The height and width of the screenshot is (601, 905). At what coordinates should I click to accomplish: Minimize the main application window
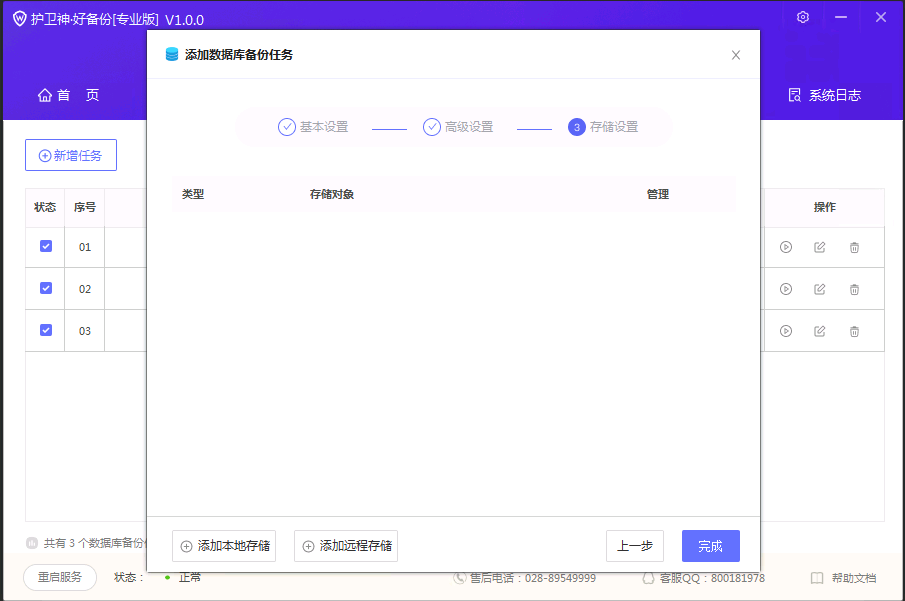(841, 17)
